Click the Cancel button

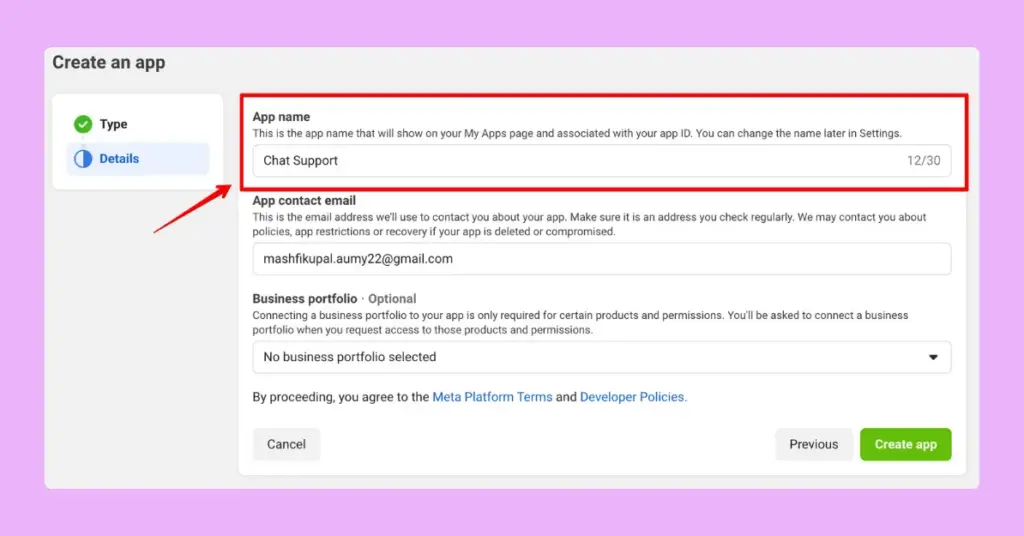[286, 445]
